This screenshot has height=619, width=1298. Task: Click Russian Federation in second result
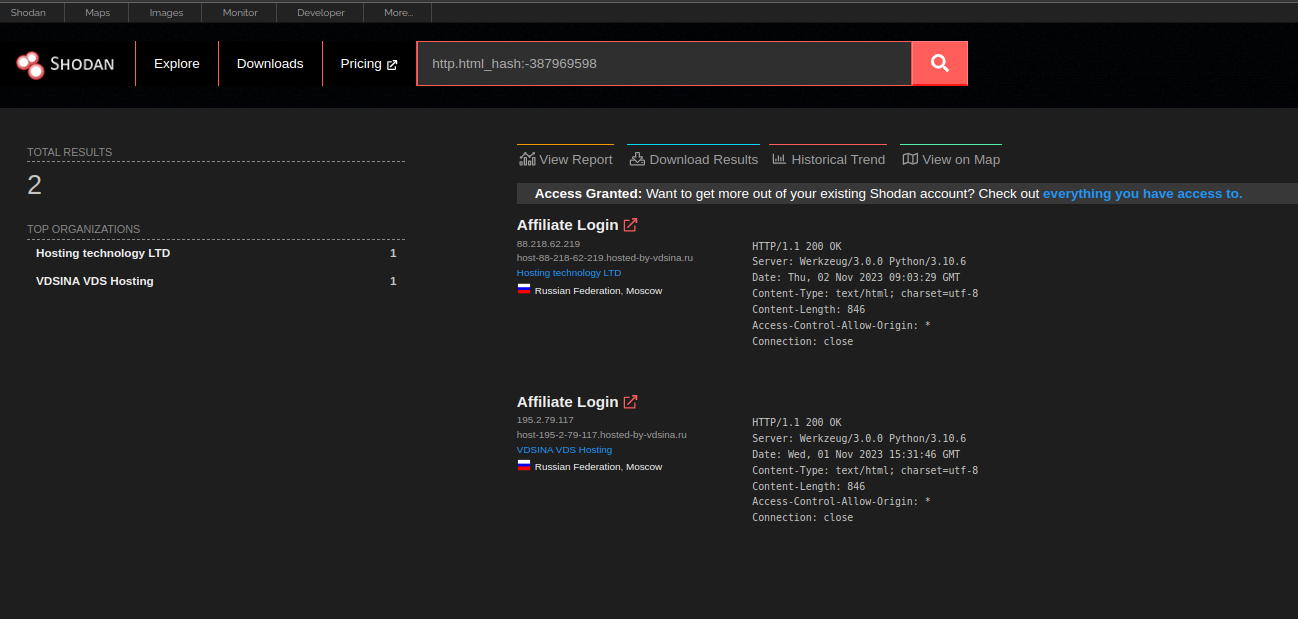pyautogui.click(x=578, y=467)
